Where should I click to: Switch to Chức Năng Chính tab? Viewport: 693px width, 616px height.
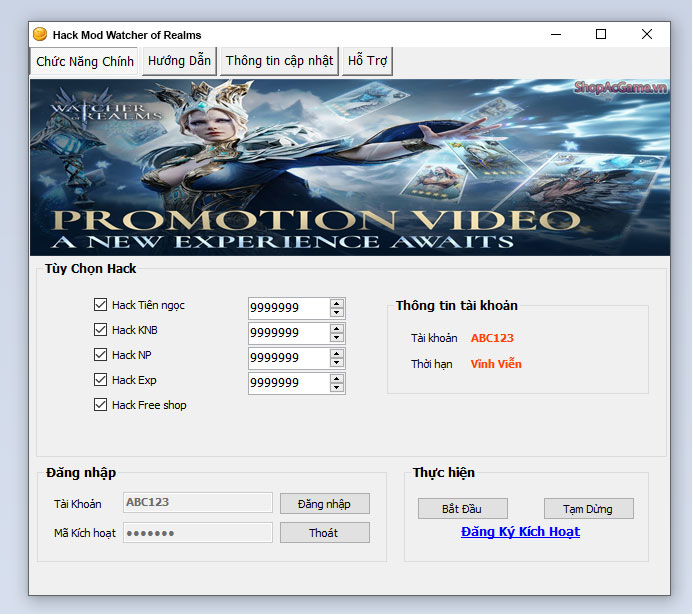click(84, 61)
